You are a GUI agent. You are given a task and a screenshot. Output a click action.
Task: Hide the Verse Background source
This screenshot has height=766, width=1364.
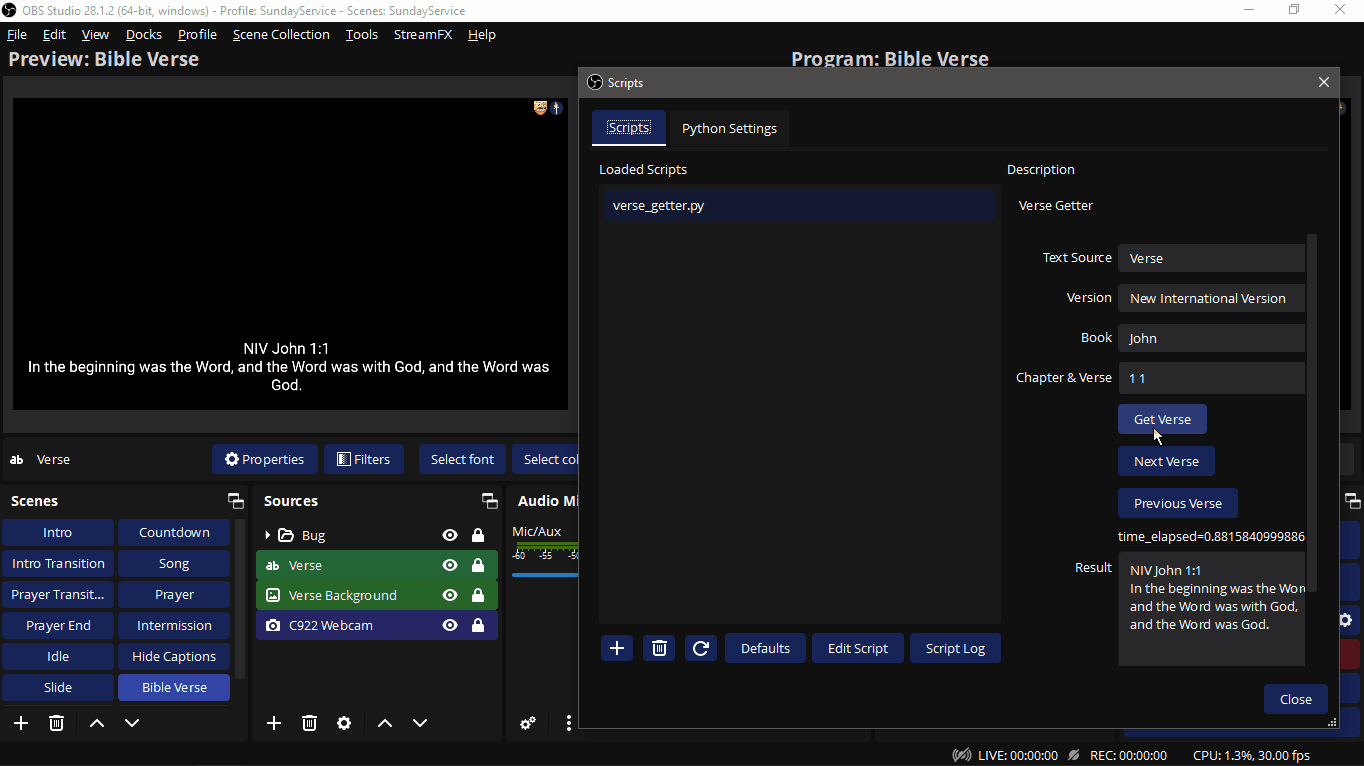(x=450, y=595)
